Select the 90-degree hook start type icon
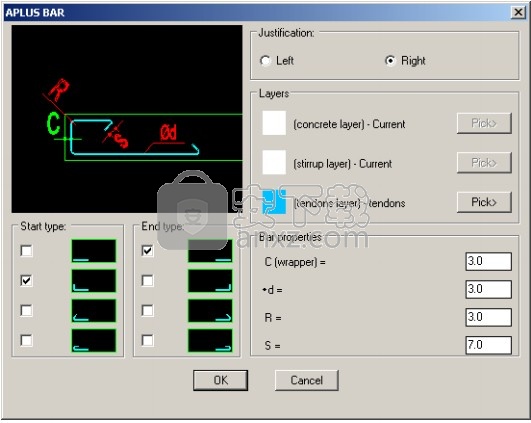Screen dimensions: 531x423 [94, 280]
